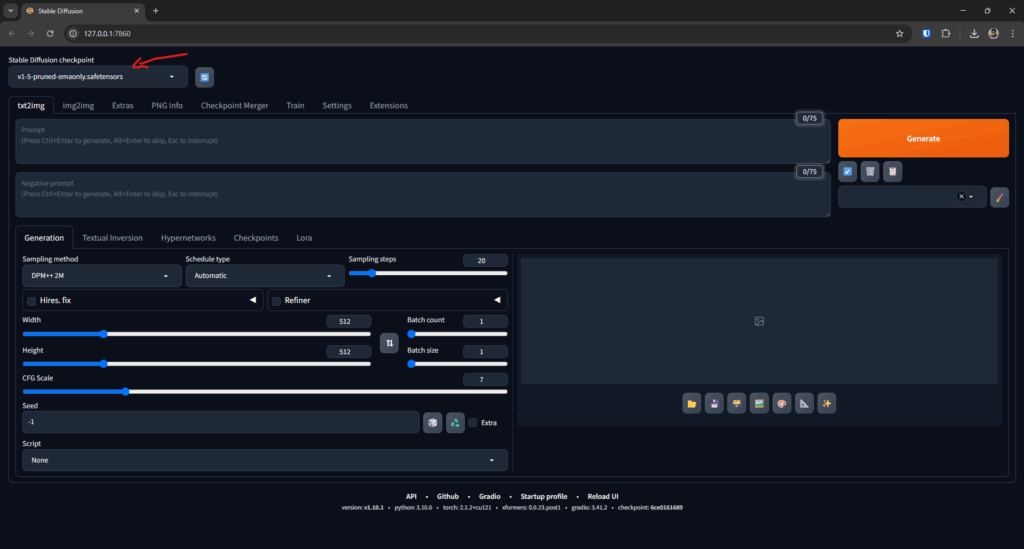Viewport: 1024px width, 549px height.
Task: Clear the selected style with X icon
Action: click(x=961, y=196)
